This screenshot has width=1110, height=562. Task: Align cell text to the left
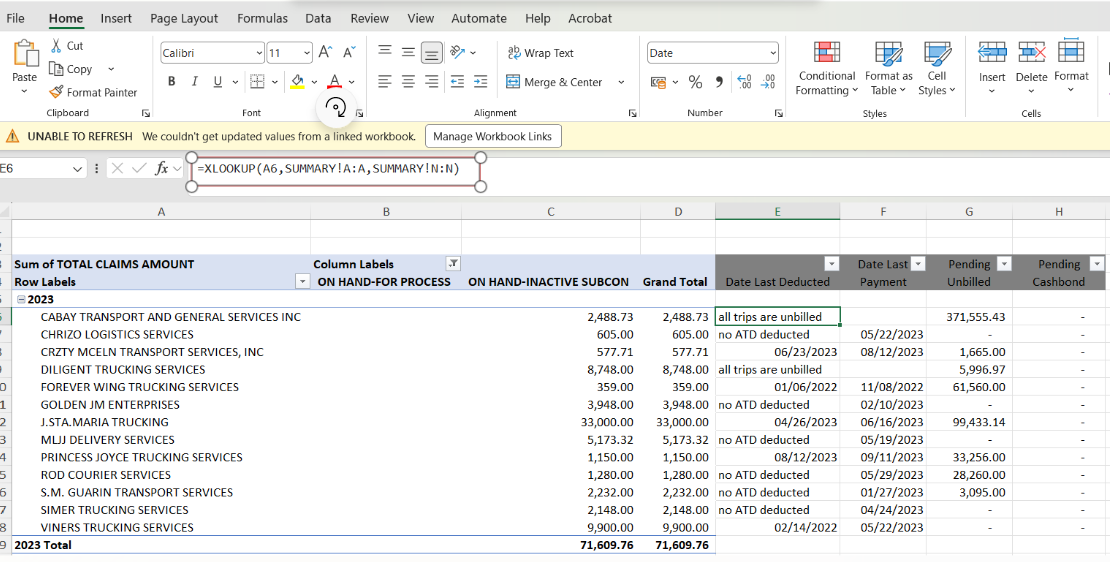384,82
